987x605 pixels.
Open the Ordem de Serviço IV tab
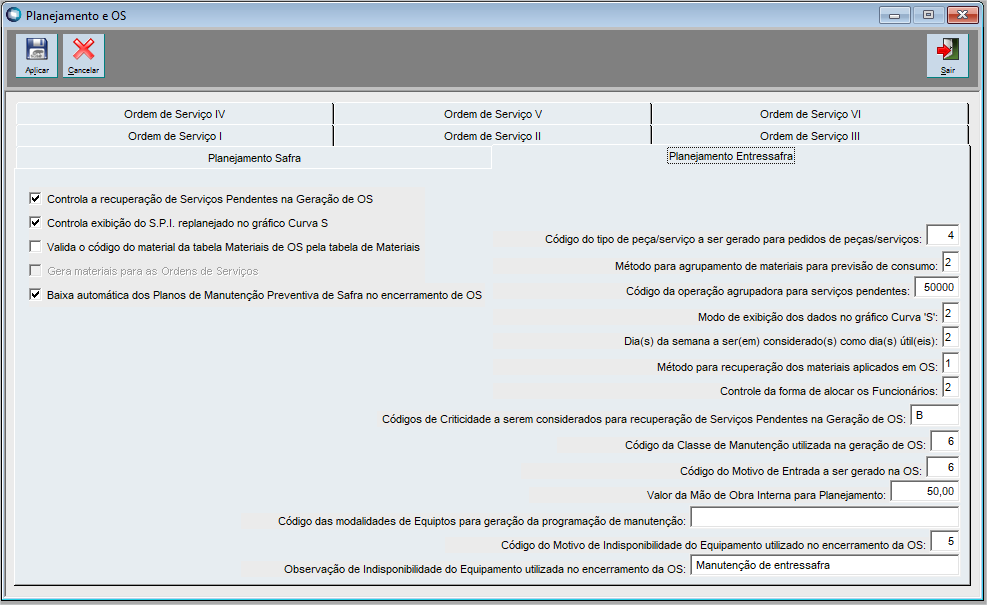pos(174,114)
